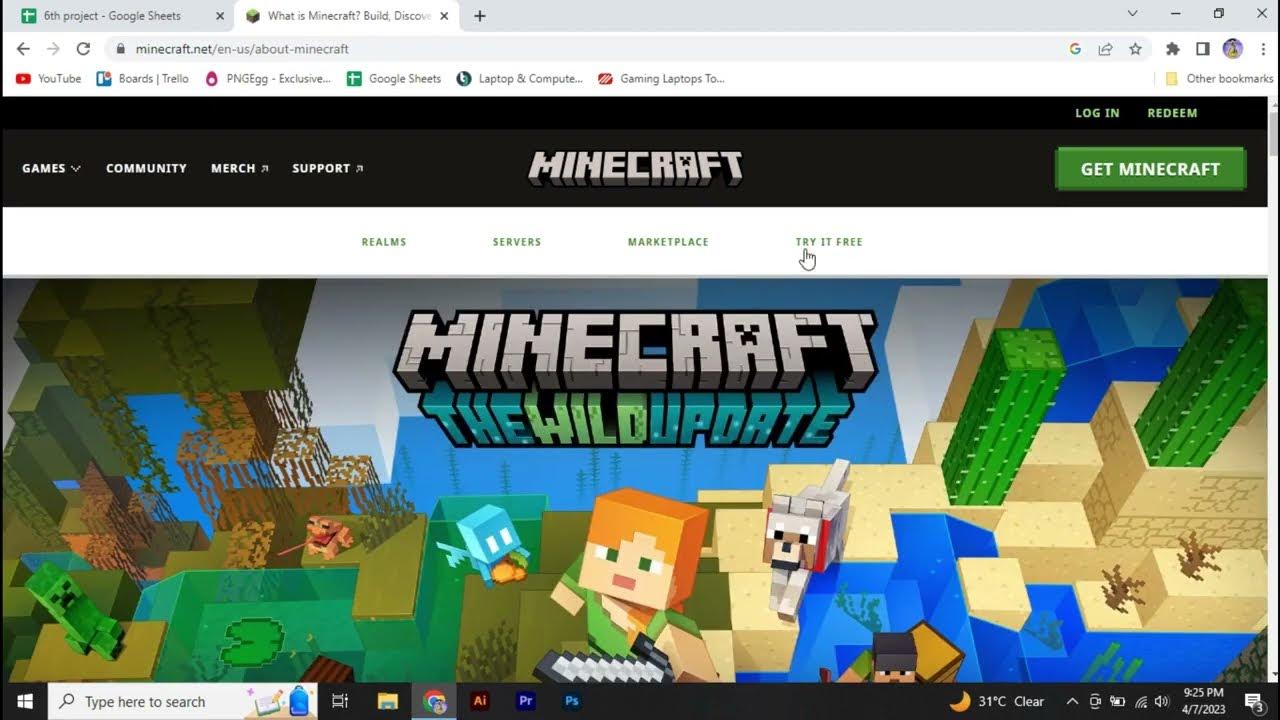Open the YouTube bookmark
The image size is (1280, 720).
(48, 78)
